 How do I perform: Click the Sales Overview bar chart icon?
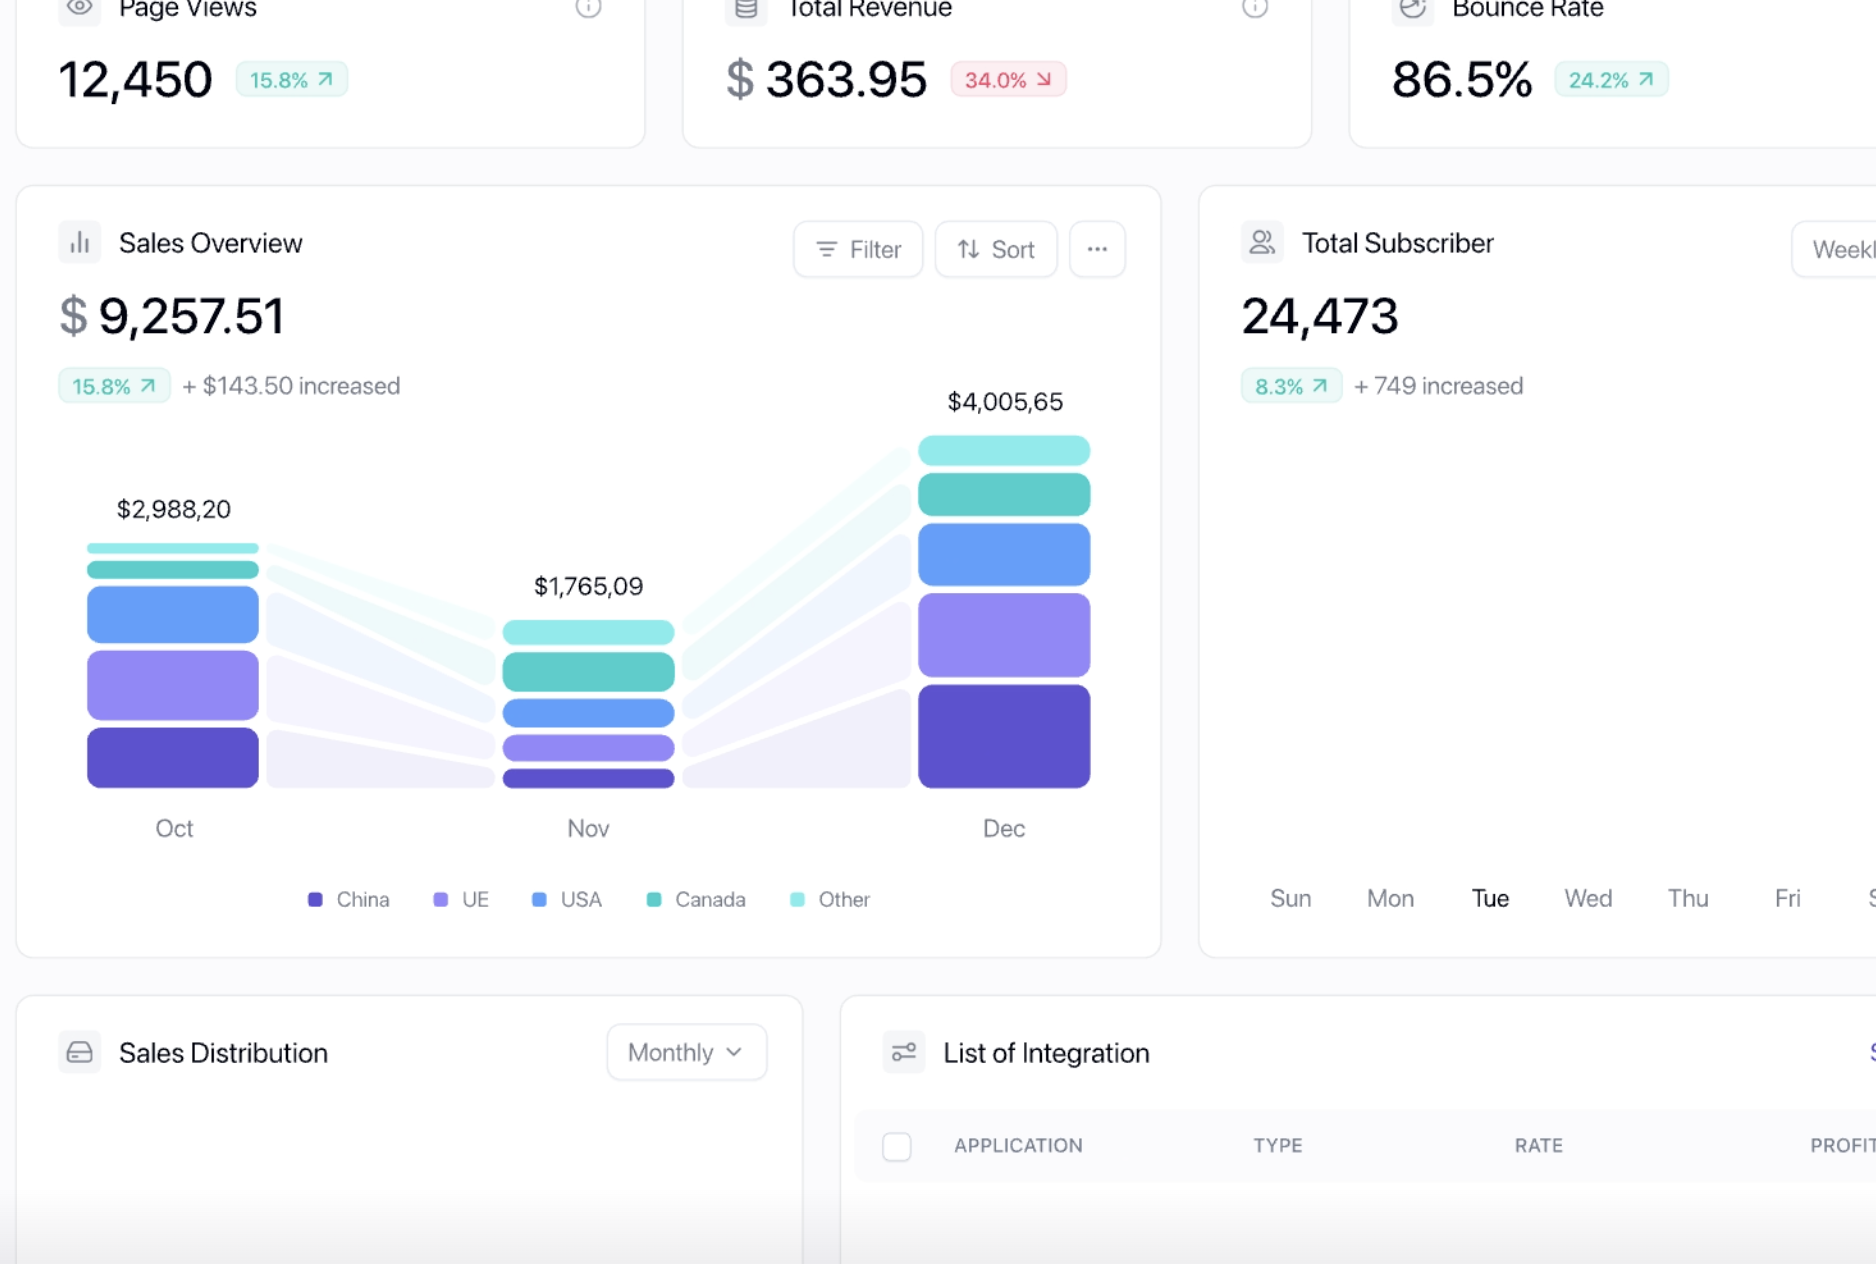coord(80,243)
